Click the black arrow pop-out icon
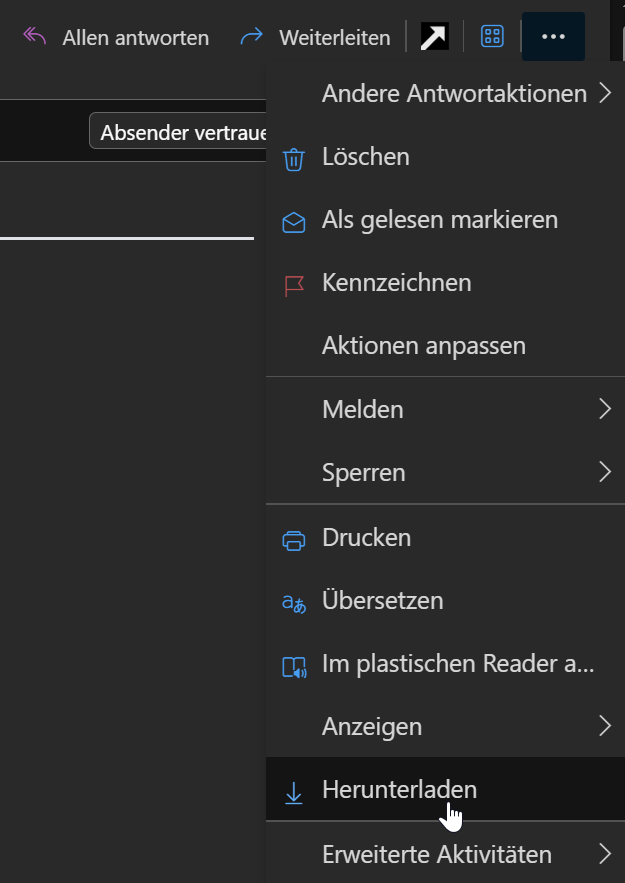Viewport: 625px width, 883px height. pyautogui.click(x=434, y=37)
